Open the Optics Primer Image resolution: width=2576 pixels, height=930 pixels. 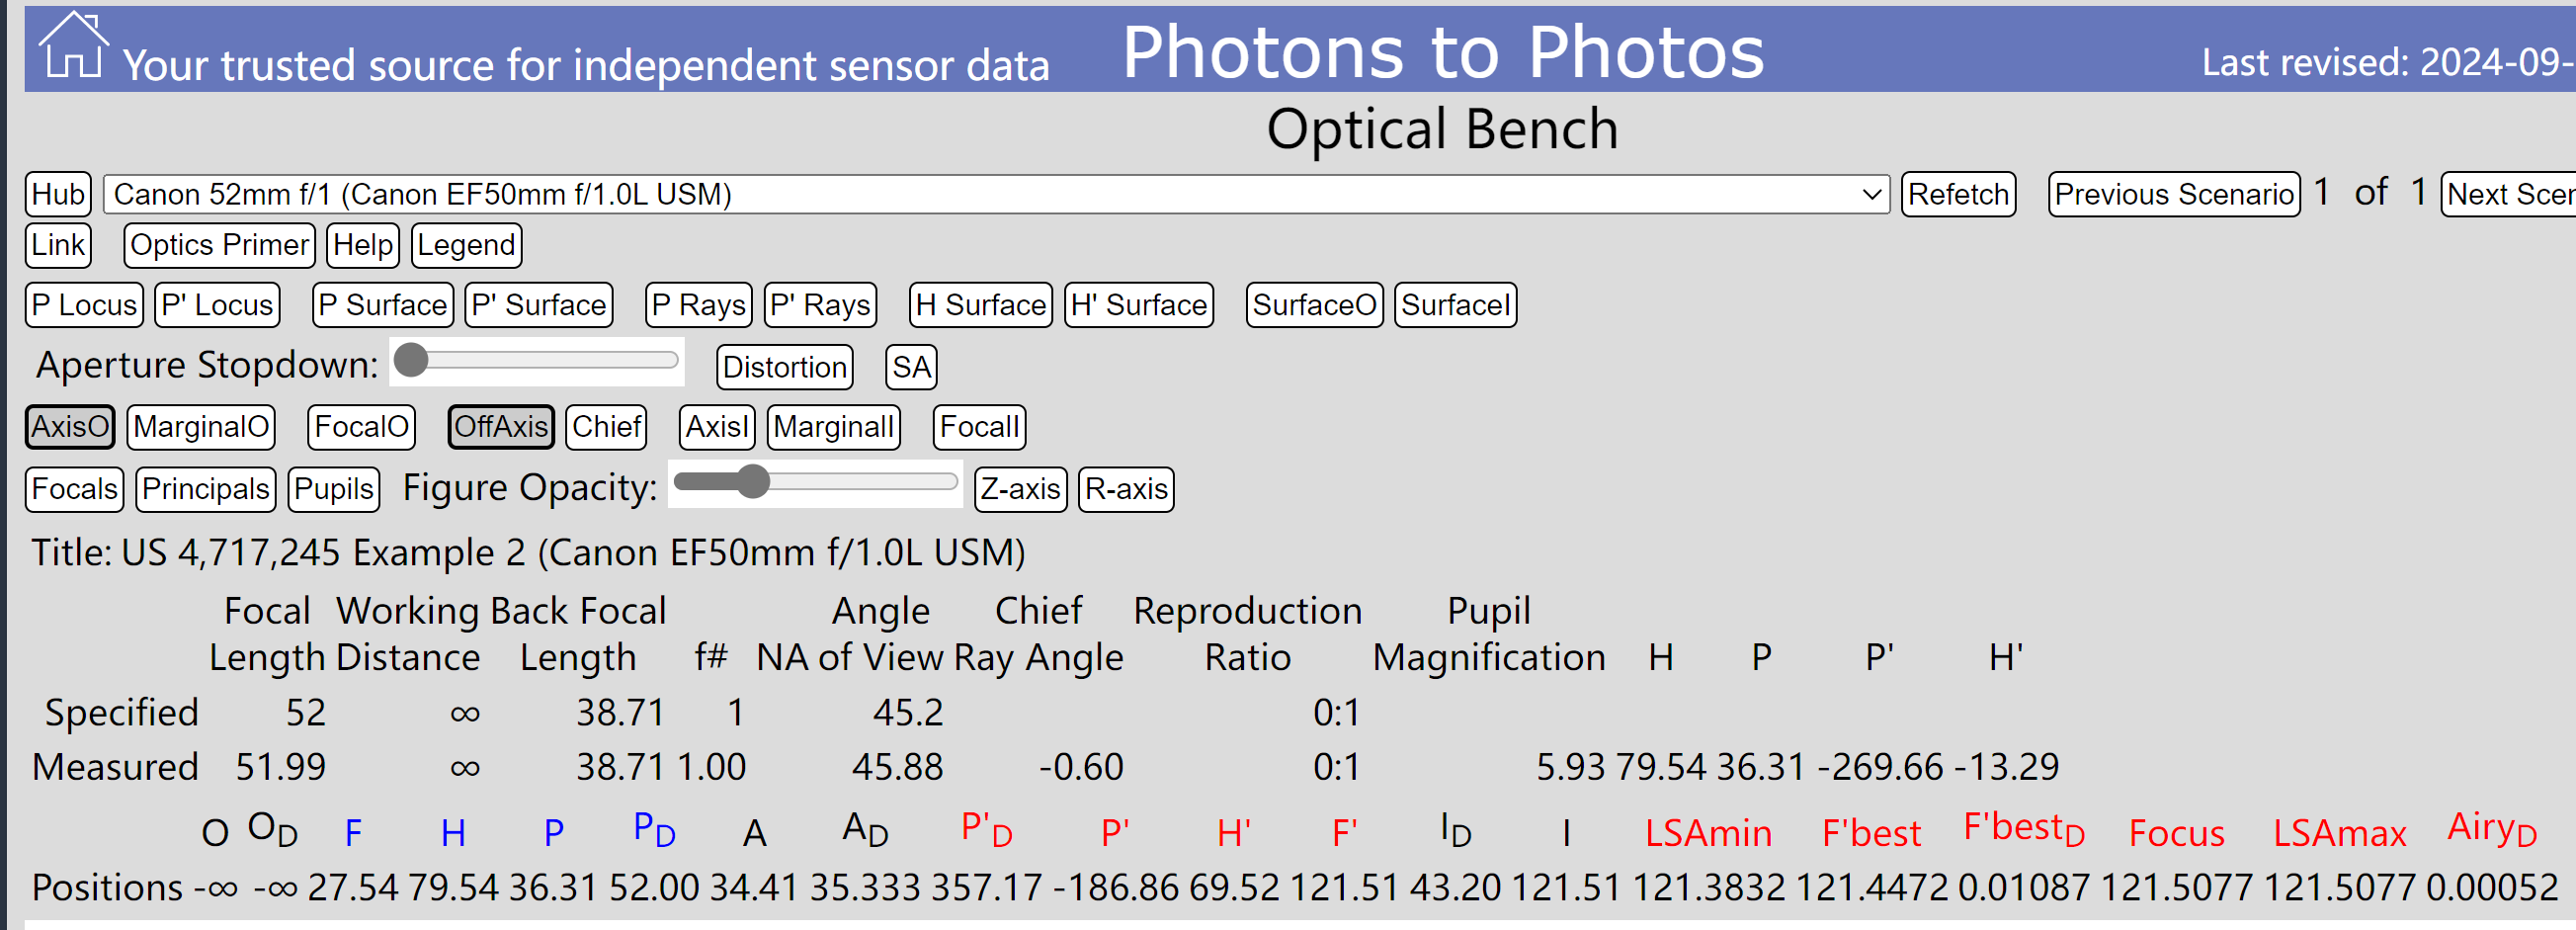pyautogui.click(x=220, y=245)
